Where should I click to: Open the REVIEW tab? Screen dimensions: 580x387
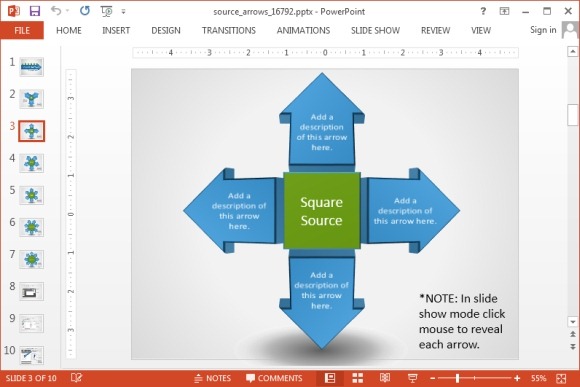pyautogui.click(x=435, y=30)
